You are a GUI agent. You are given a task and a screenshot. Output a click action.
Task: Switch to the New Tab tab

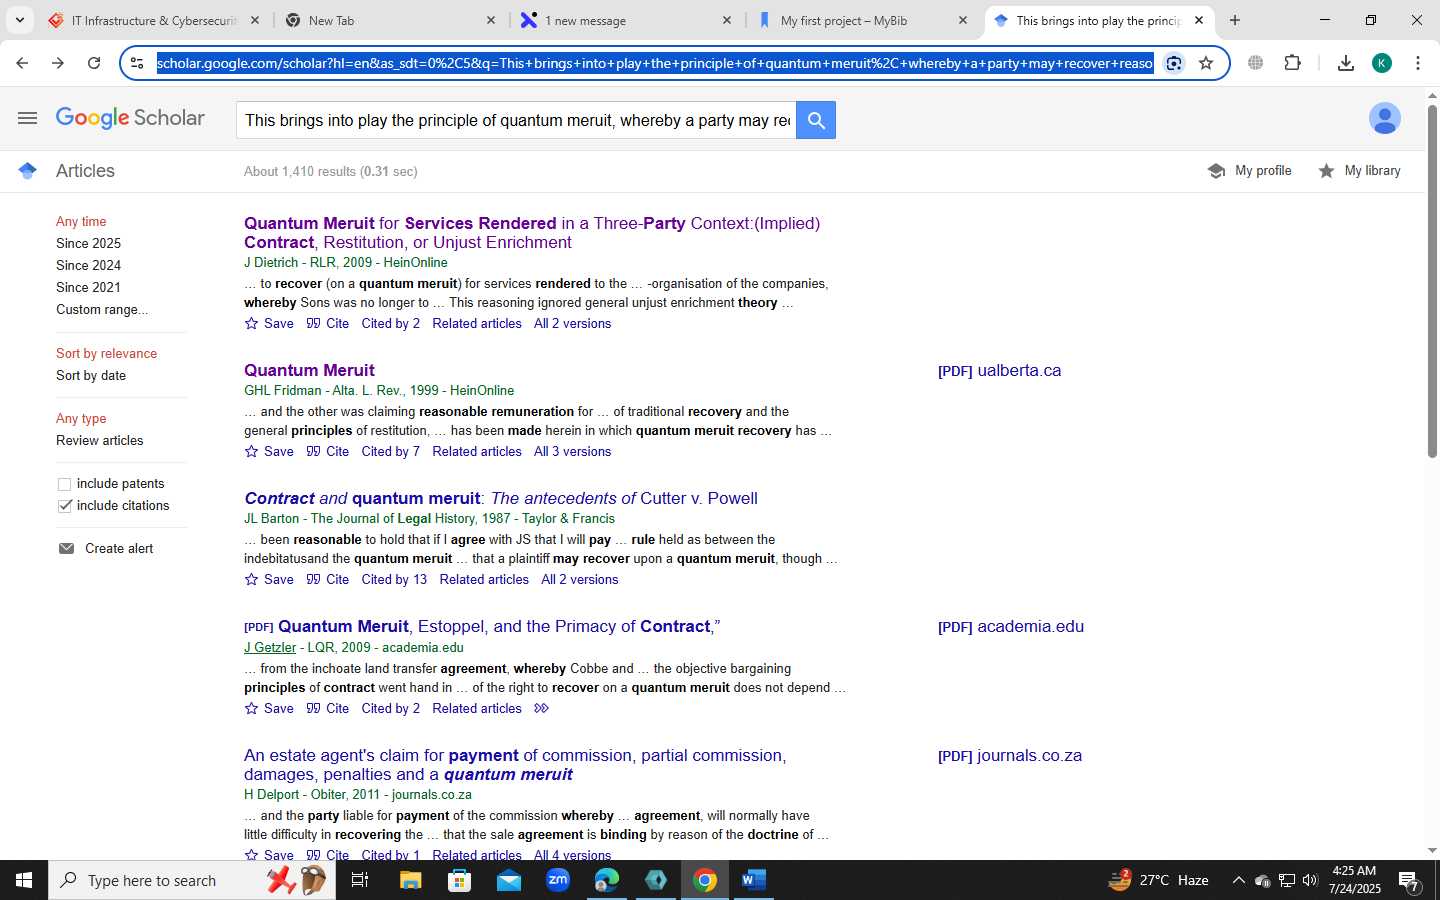tap(390, 20)
